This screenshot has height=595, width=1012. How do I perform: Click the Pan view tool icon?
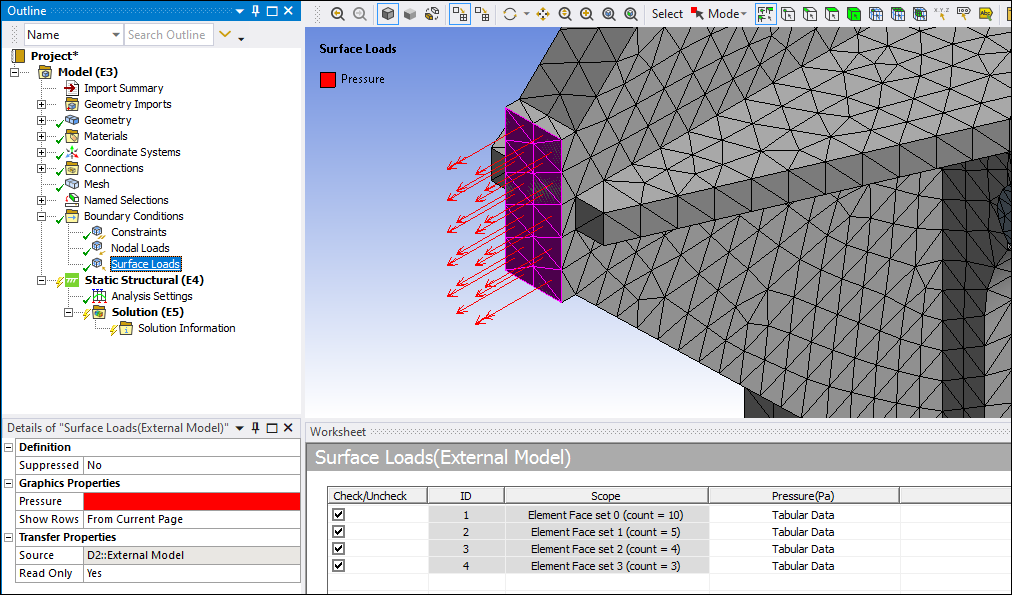pos(543,14)
